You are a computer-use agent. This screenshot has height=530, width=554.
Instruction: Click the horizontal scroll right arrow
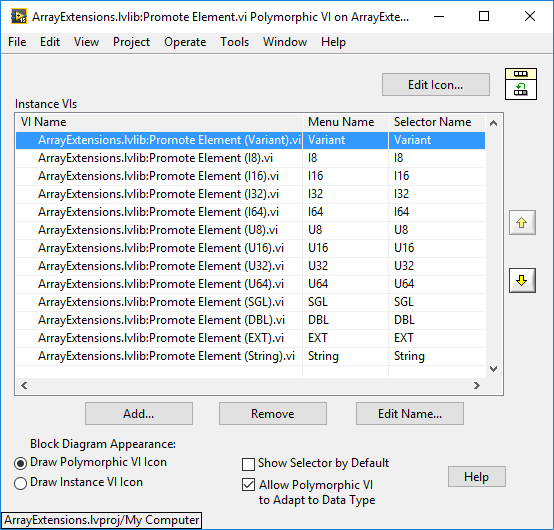click(x=477, y=385)
